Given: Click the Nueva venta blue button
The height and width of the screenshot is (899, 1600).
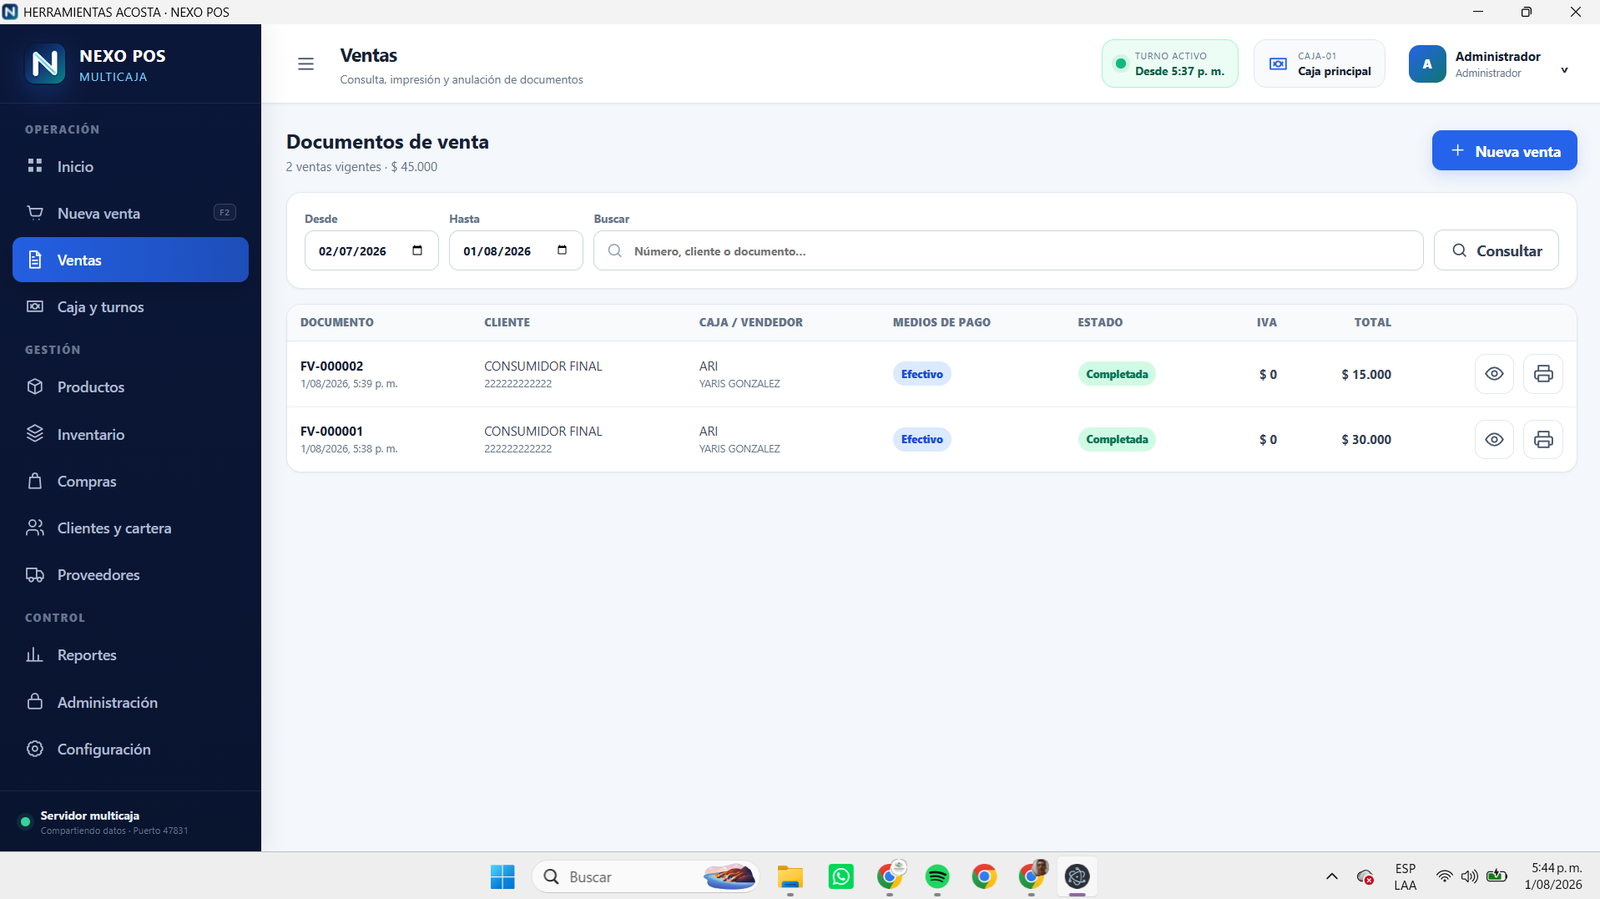Looking at the screenshot, I should point(1504,151).
